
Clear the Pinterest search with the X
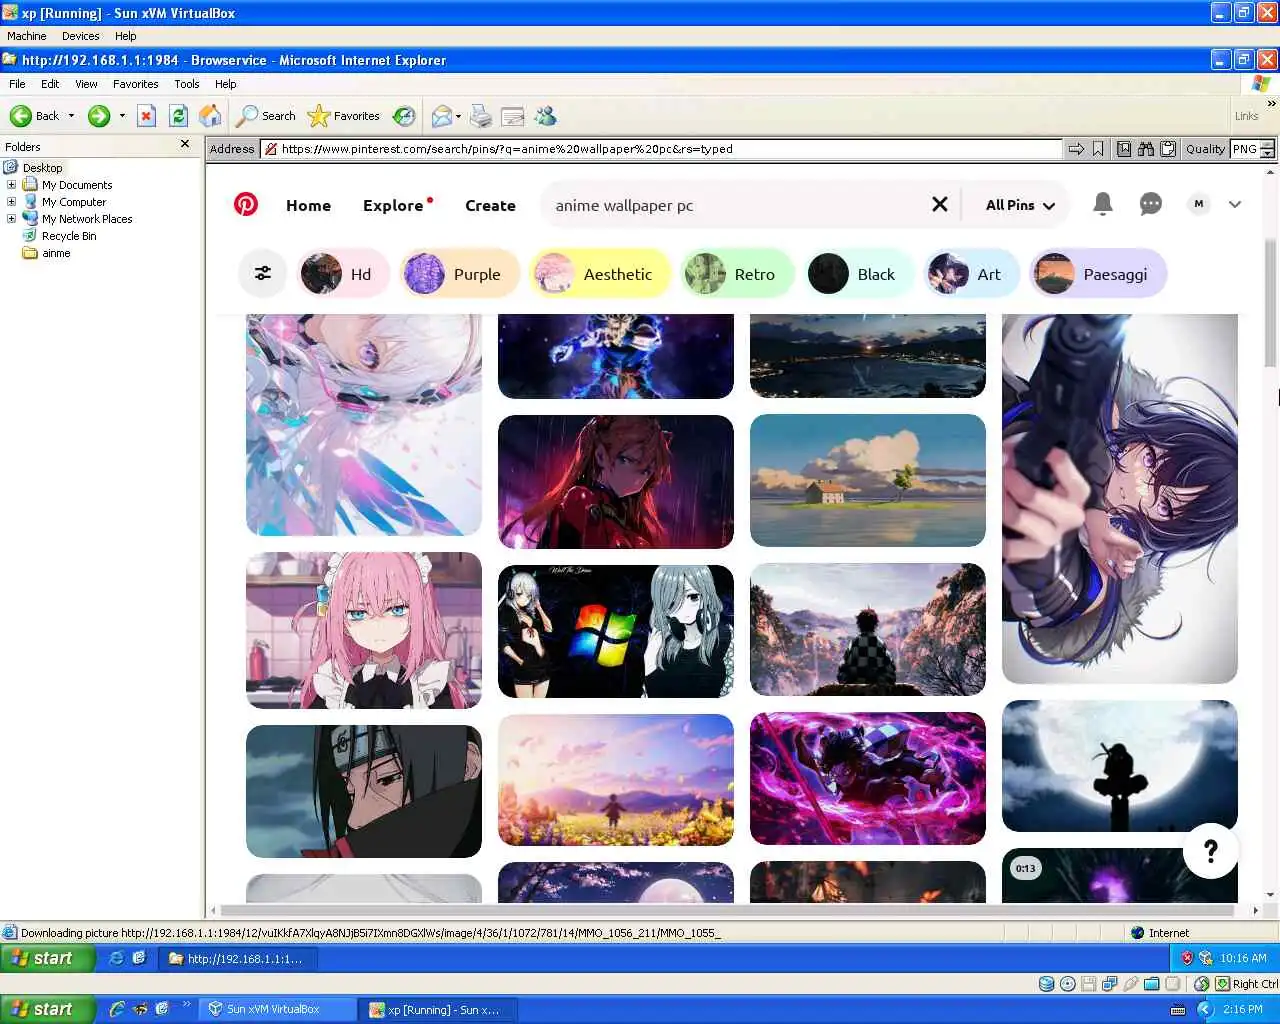coord(940,204)
